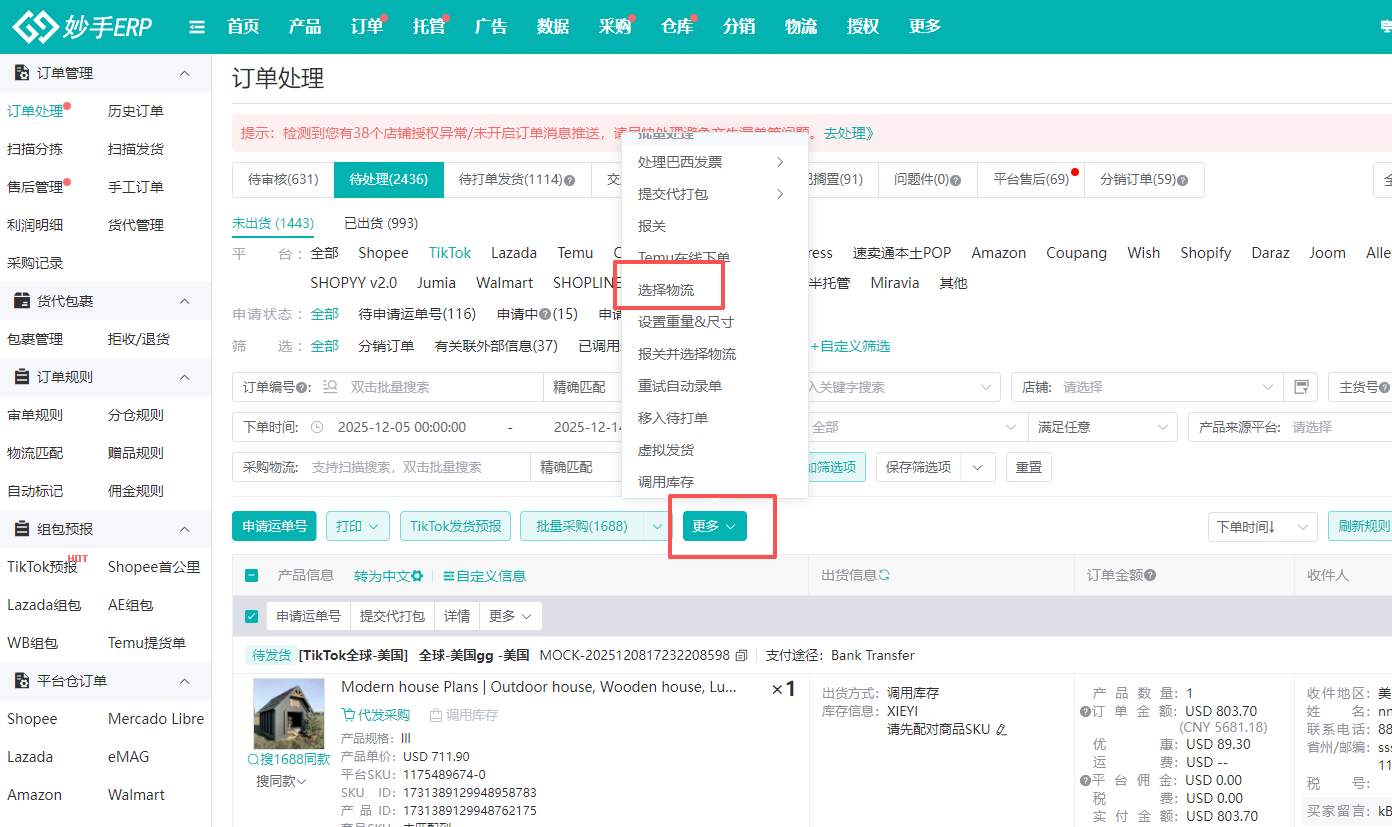This screenshot has width=1392, height=827.
Task: Open the 打印 dropdown
Action: [357, 526]
